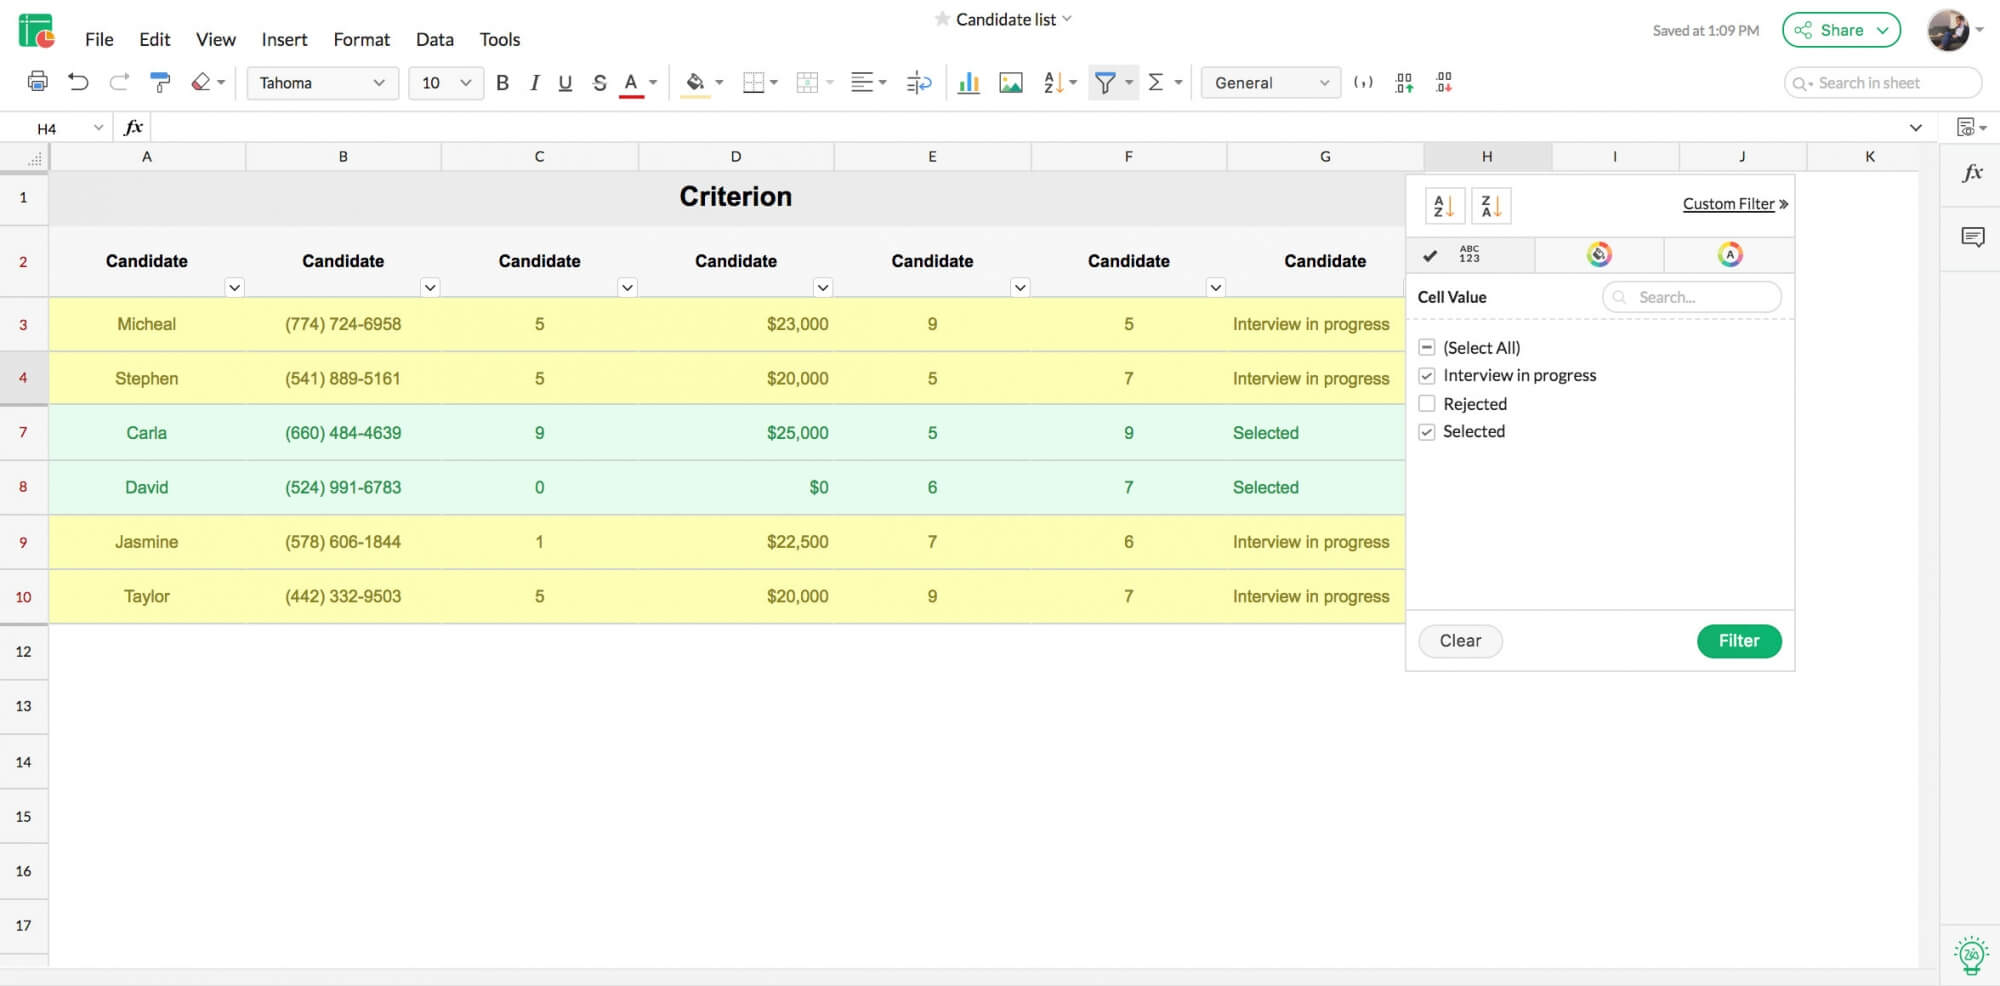
Task: Open column F filter dropdown arrow
Action: pyautogui.click(x=1216, y=288)
